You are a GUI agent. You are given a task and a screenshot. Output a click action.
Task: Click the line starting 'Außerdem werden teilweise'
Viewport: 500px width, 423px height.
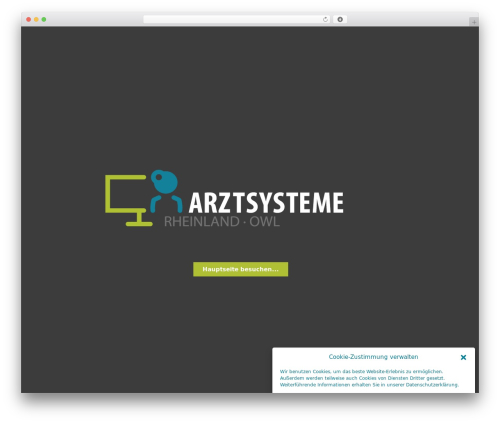362,378
